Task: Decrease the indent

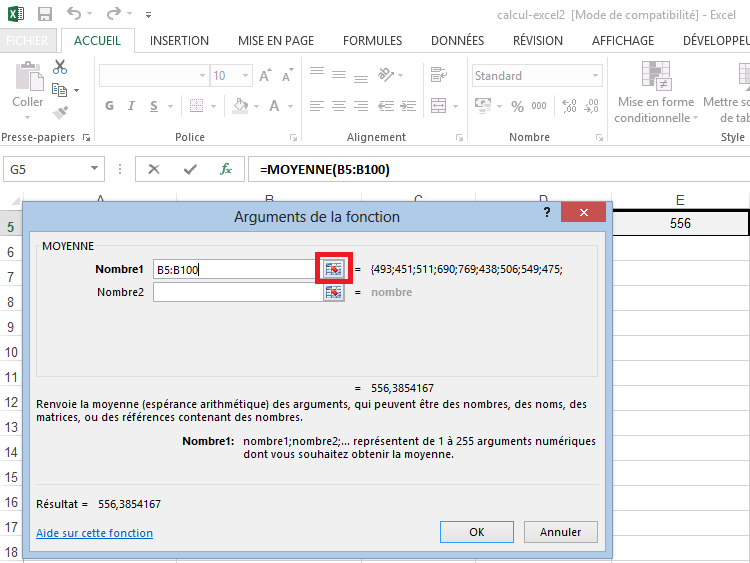Action: click(x=386, y=106)
